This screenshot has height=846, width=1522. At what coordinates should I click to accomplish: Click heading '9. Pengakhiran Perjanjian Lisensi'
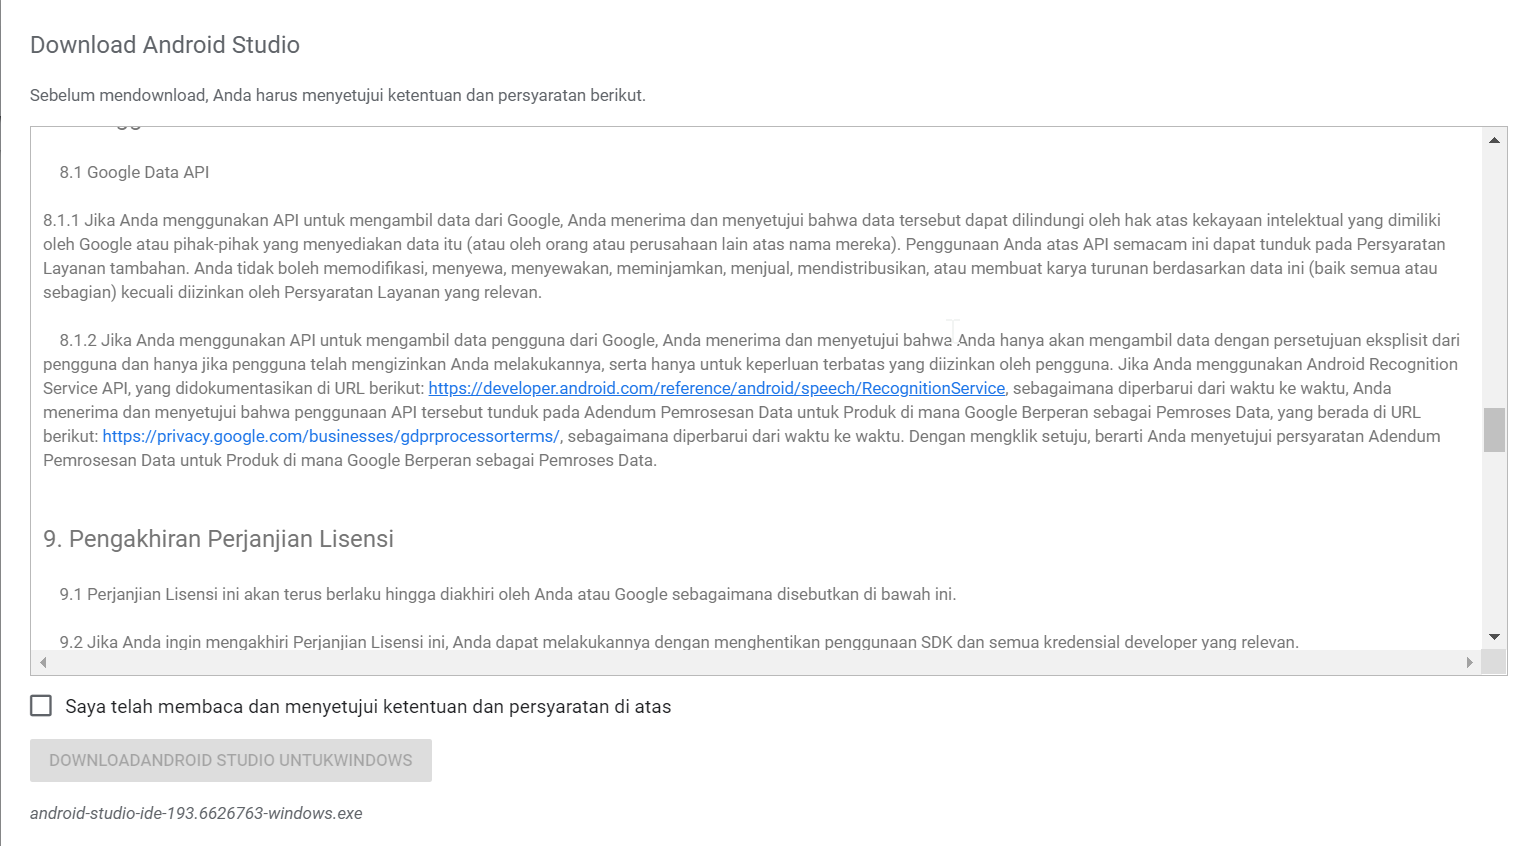(x=218, y=538)
